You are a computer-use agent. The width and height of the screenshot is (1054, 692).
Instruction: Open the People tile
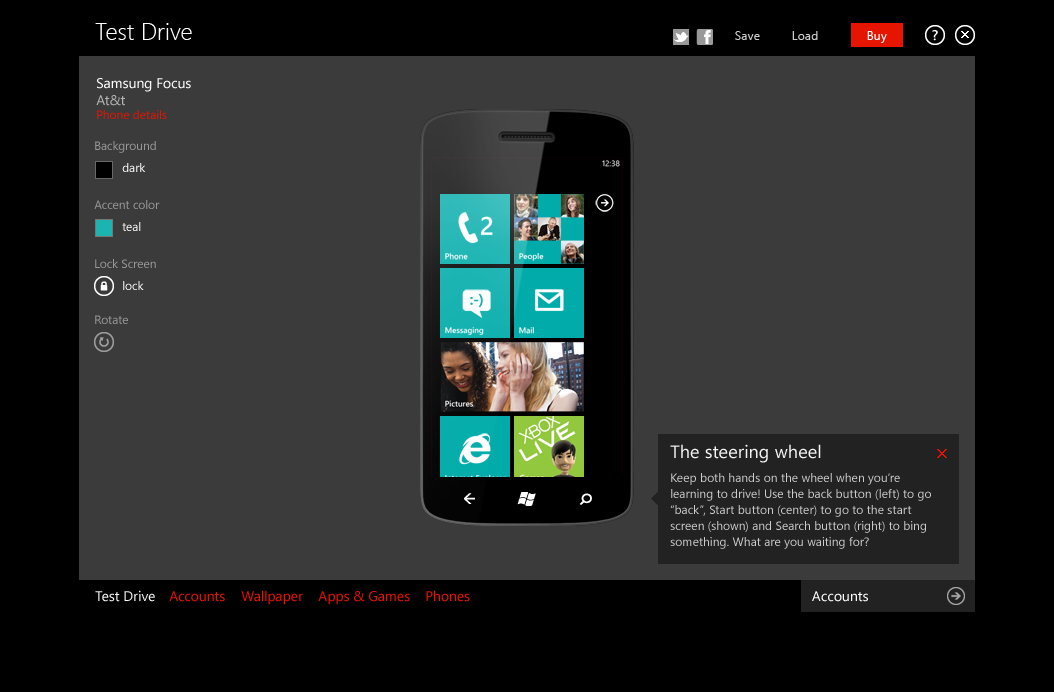point(549,229)
